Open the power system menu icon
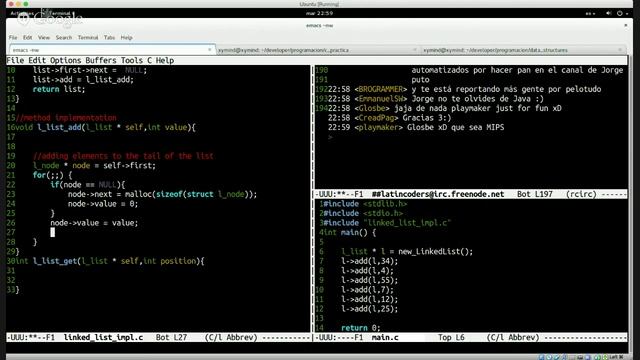This screenshot has height=360, width=640. (x=620, y=13)
